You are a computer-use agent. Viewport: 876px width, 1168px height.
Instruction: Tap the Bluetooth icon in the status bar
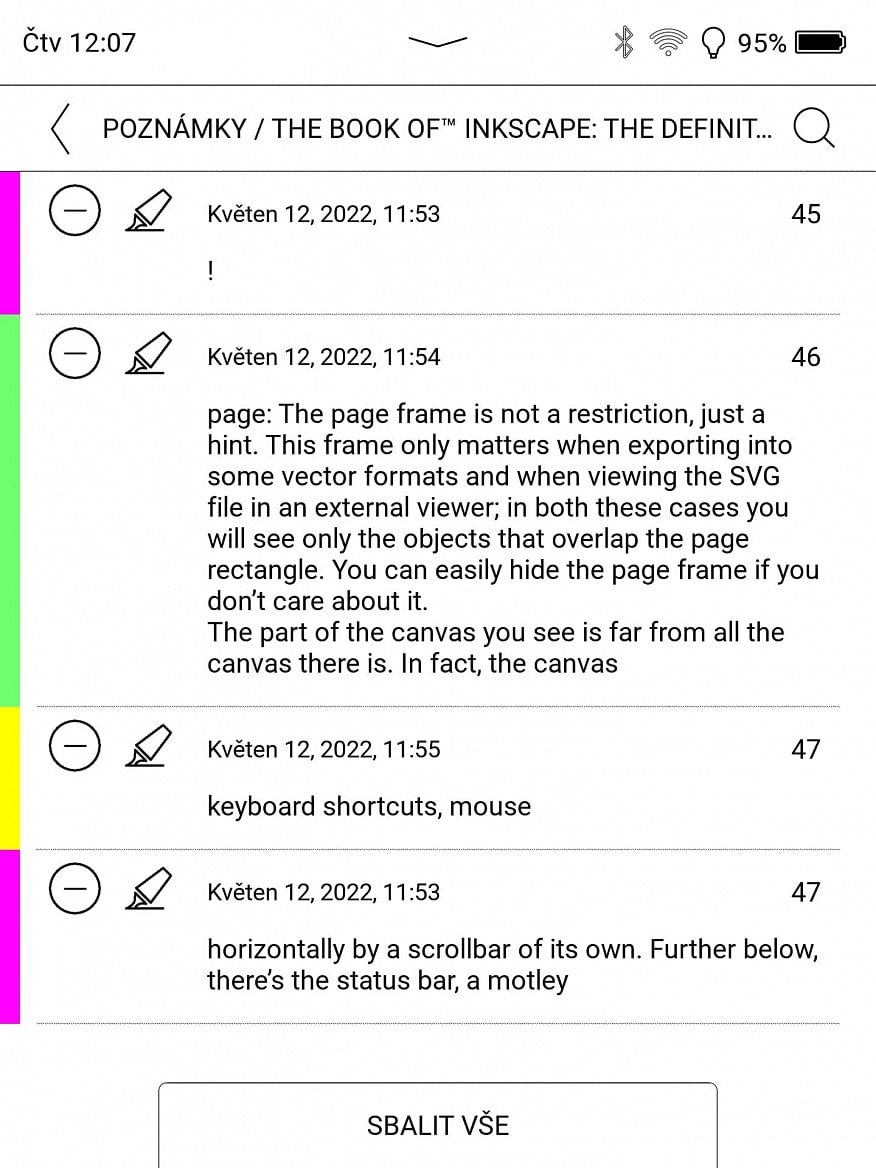coord(622,41)
